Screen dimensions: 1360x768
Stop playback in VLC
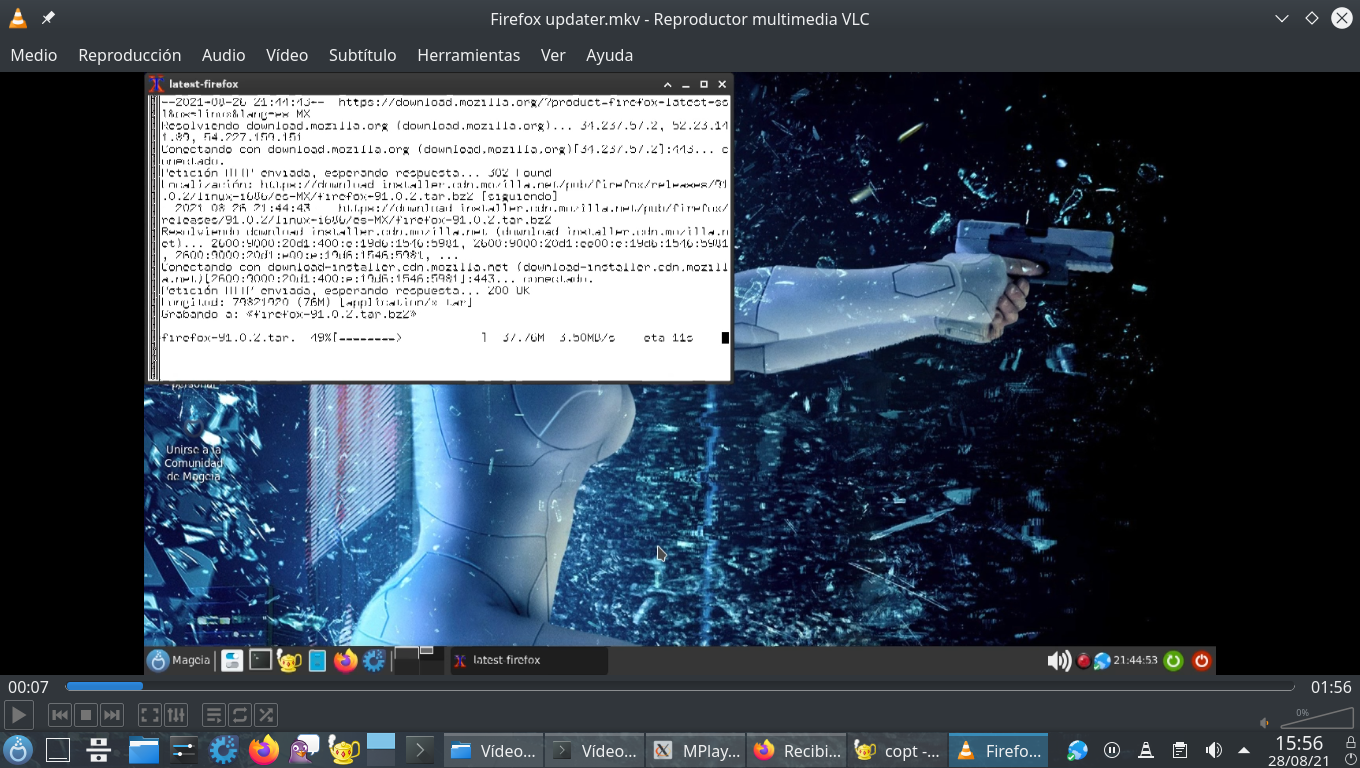(86, 715)
